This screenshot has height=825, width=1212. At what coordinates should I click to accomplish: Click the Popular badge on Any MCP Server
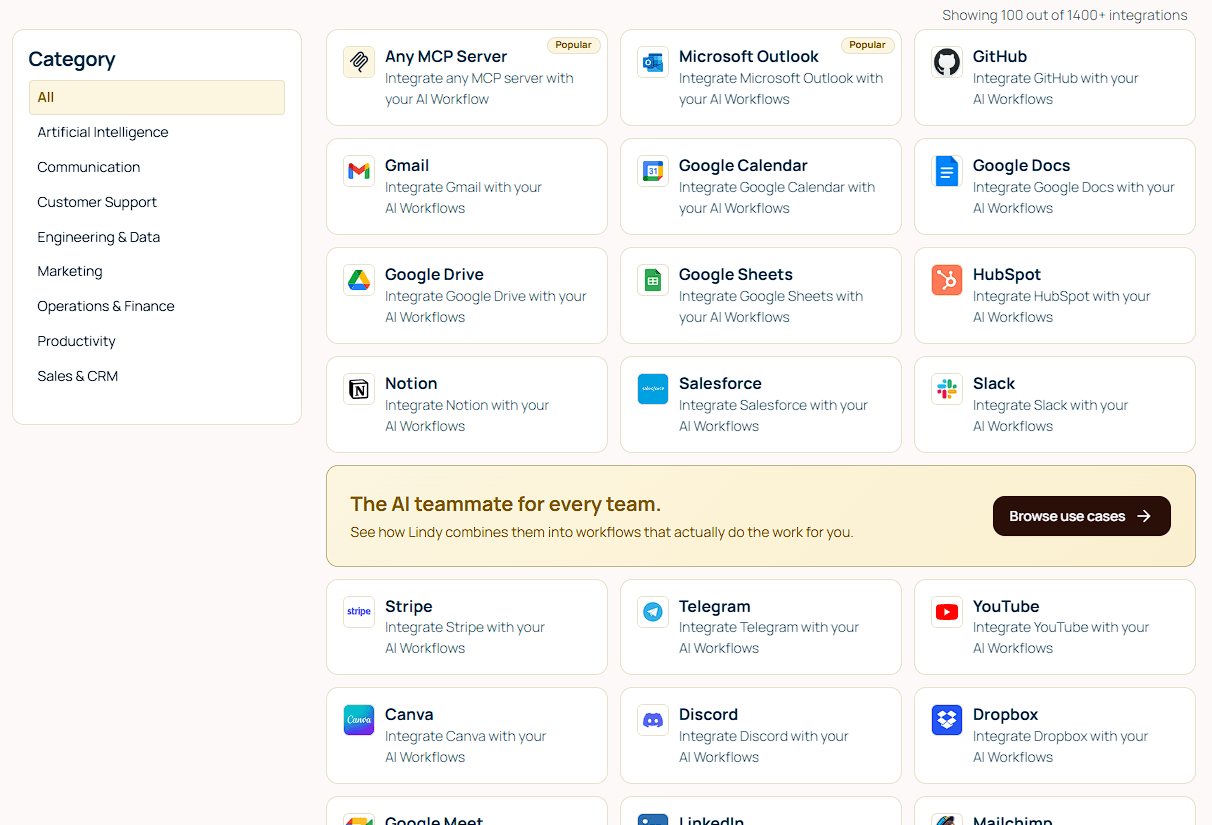coord(574,45)
